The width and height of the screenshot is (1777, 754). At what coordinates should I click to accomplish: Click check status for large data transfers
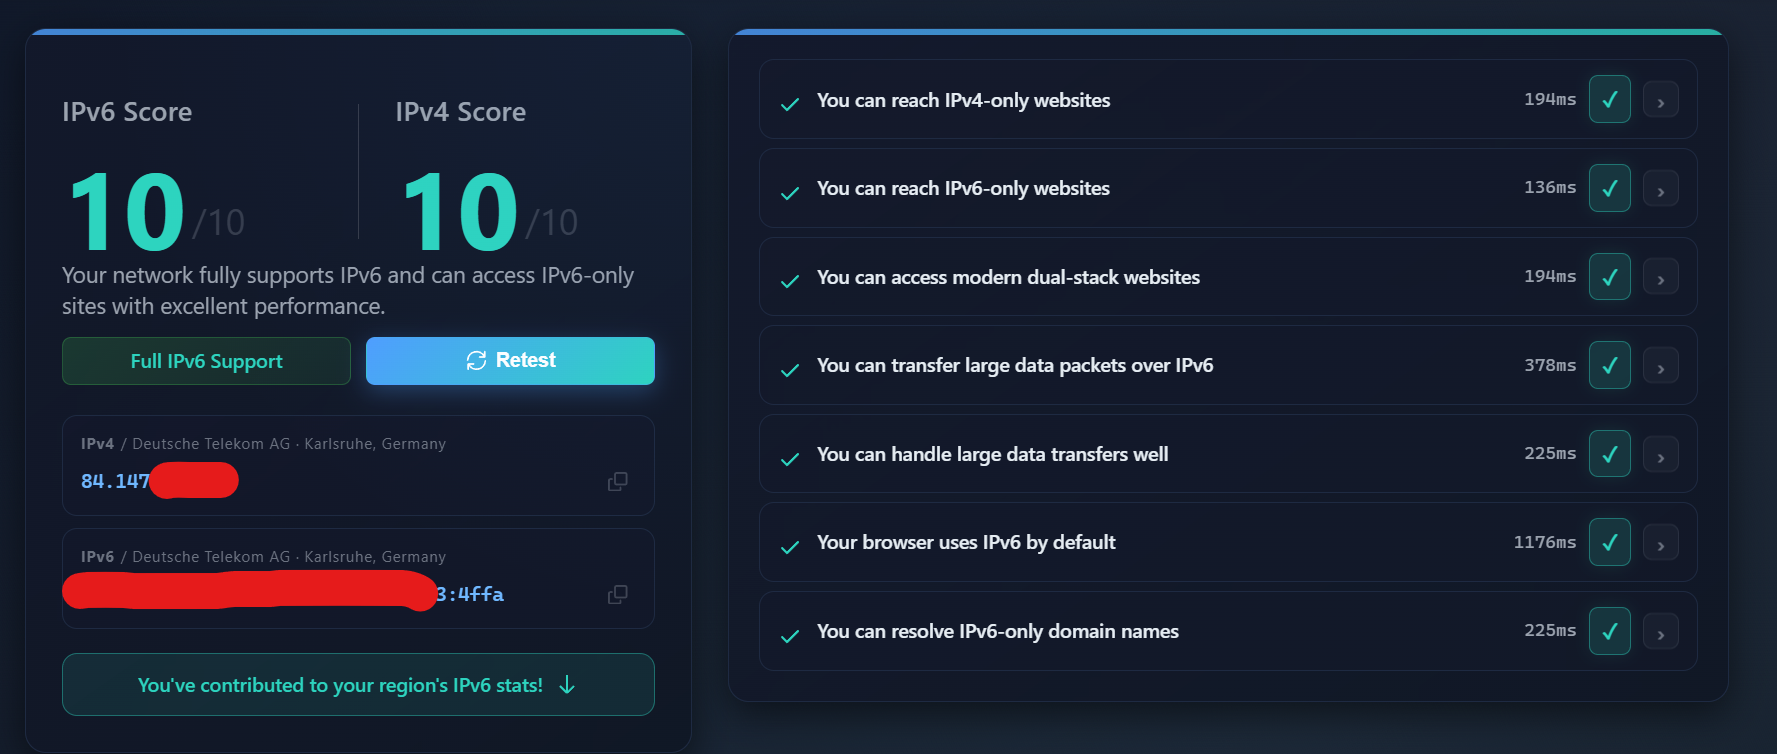[1609, 454]
